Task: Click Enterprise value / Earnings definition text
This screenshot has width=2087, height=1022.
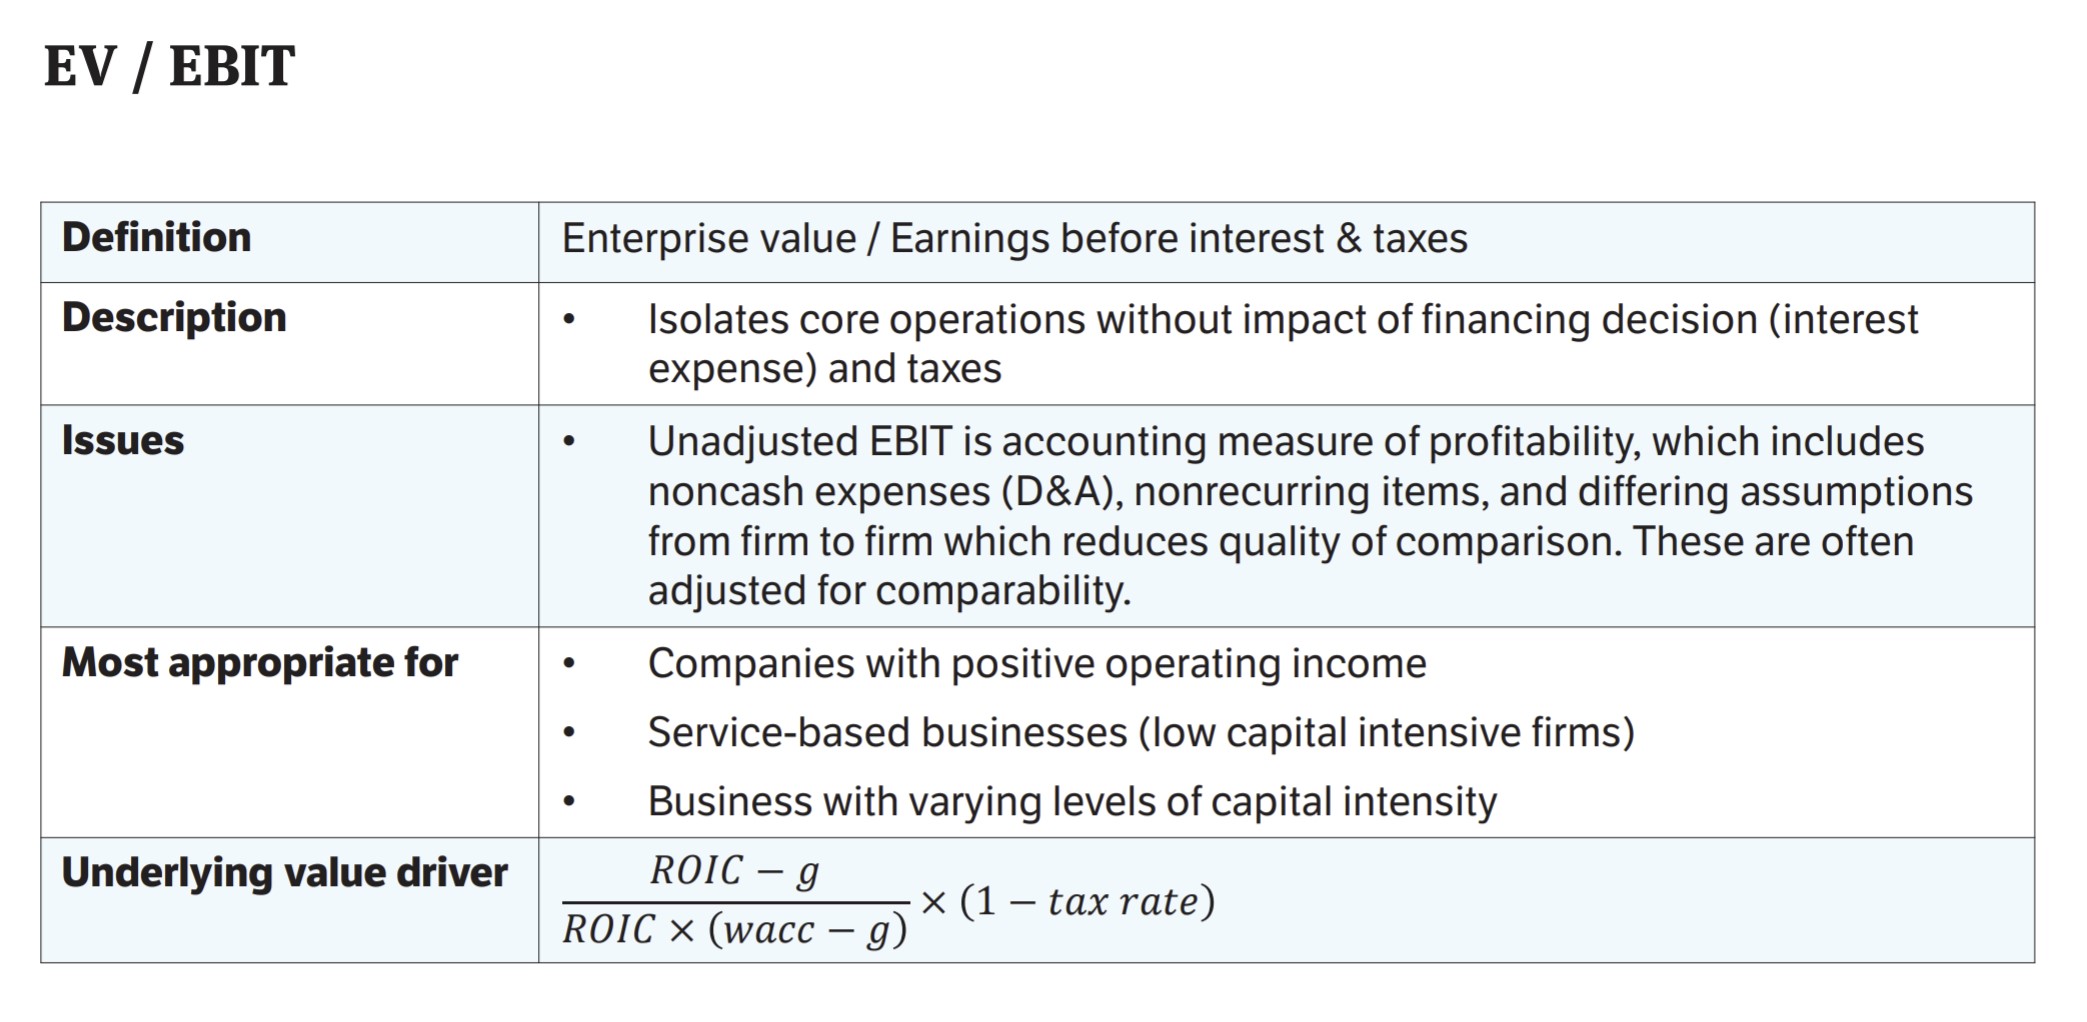Action: click(1014, 239)
